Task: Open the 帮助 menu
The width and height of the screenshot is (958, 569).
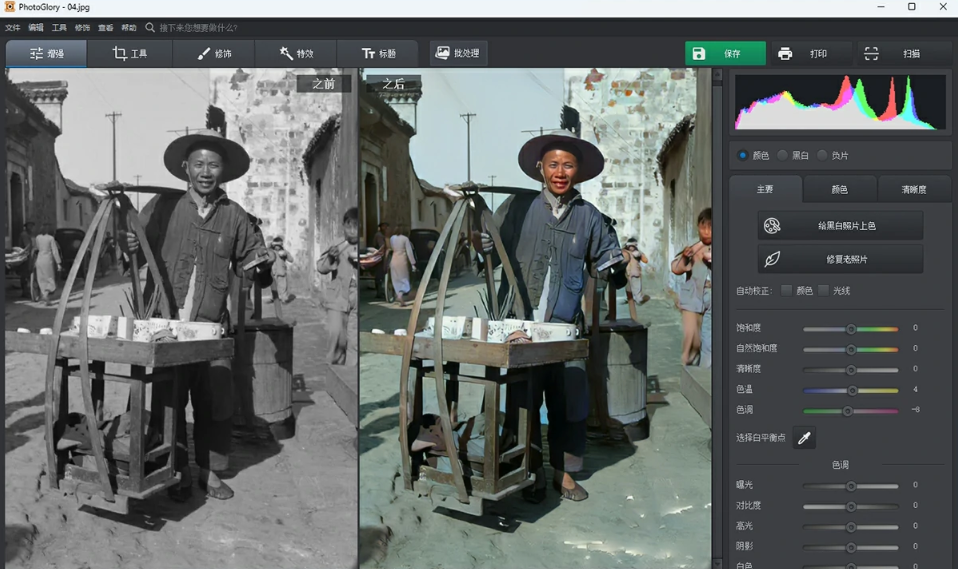Action: click(129, 28)
